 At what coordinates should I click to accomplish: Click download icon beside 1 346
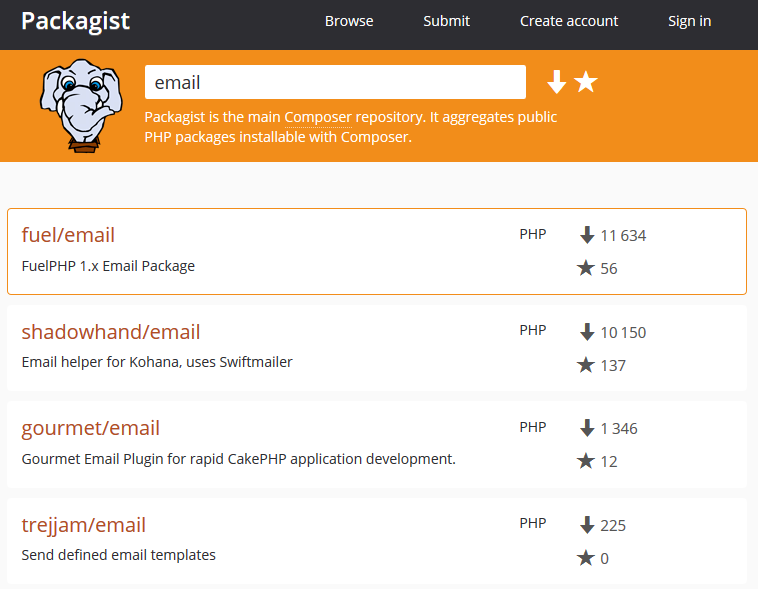point(587,428)
